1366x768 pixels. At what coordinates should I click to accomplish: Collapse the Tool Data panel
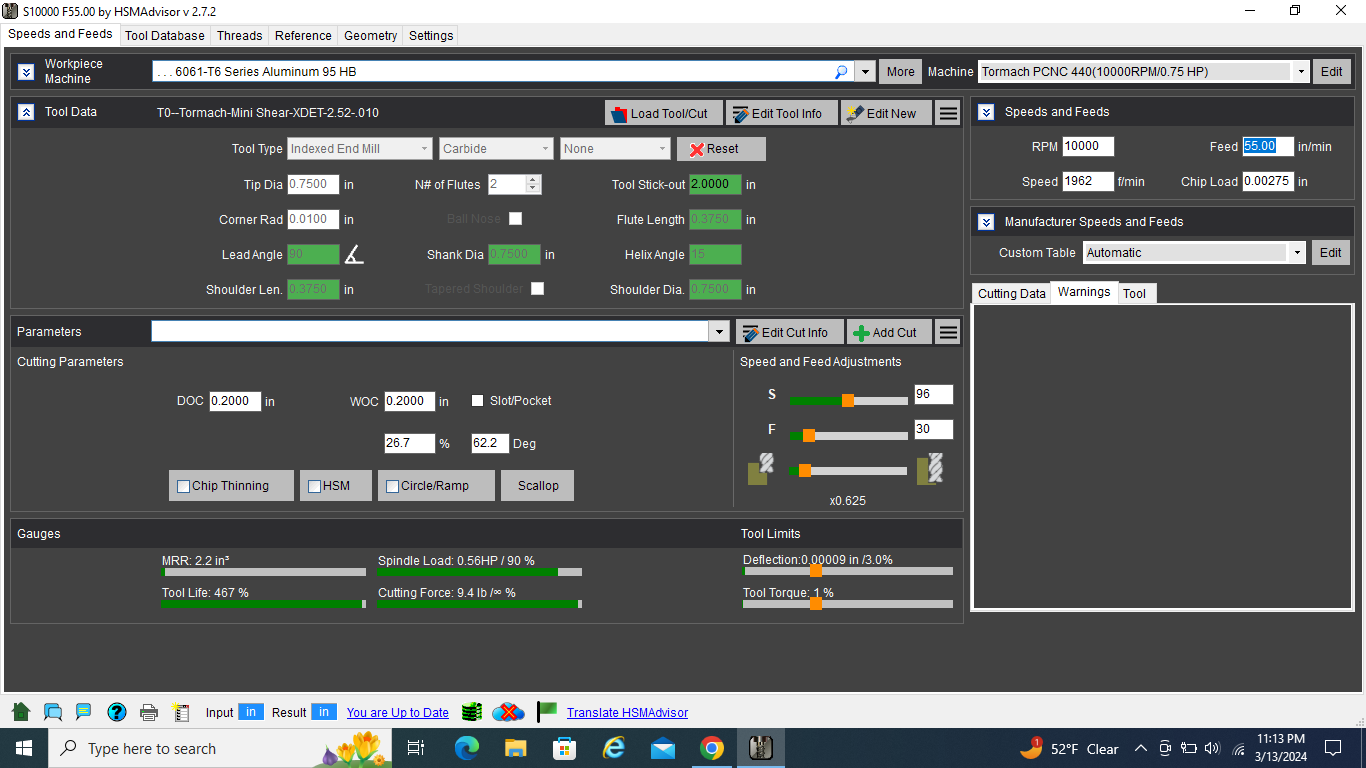point(26,112)
